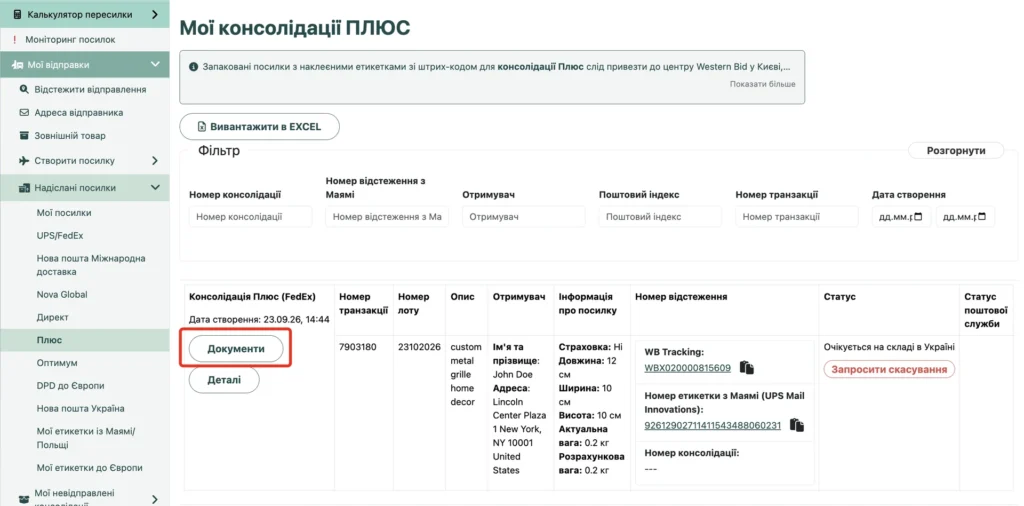1024x506 pixels.
Task: Open tracking link 92612902711411543488060231
Action: (712, 426)
